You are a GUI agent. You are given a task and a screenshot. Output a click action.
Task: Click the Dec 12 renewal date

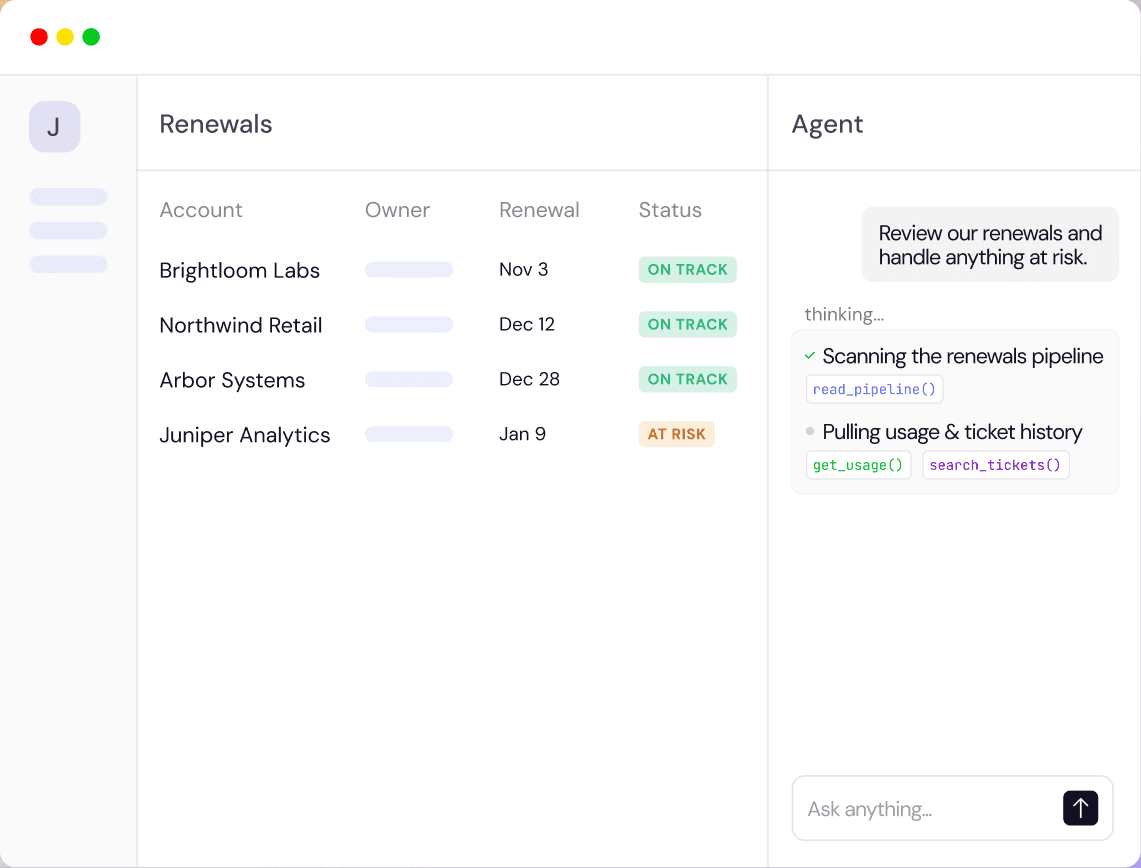(x=527, y=324)
